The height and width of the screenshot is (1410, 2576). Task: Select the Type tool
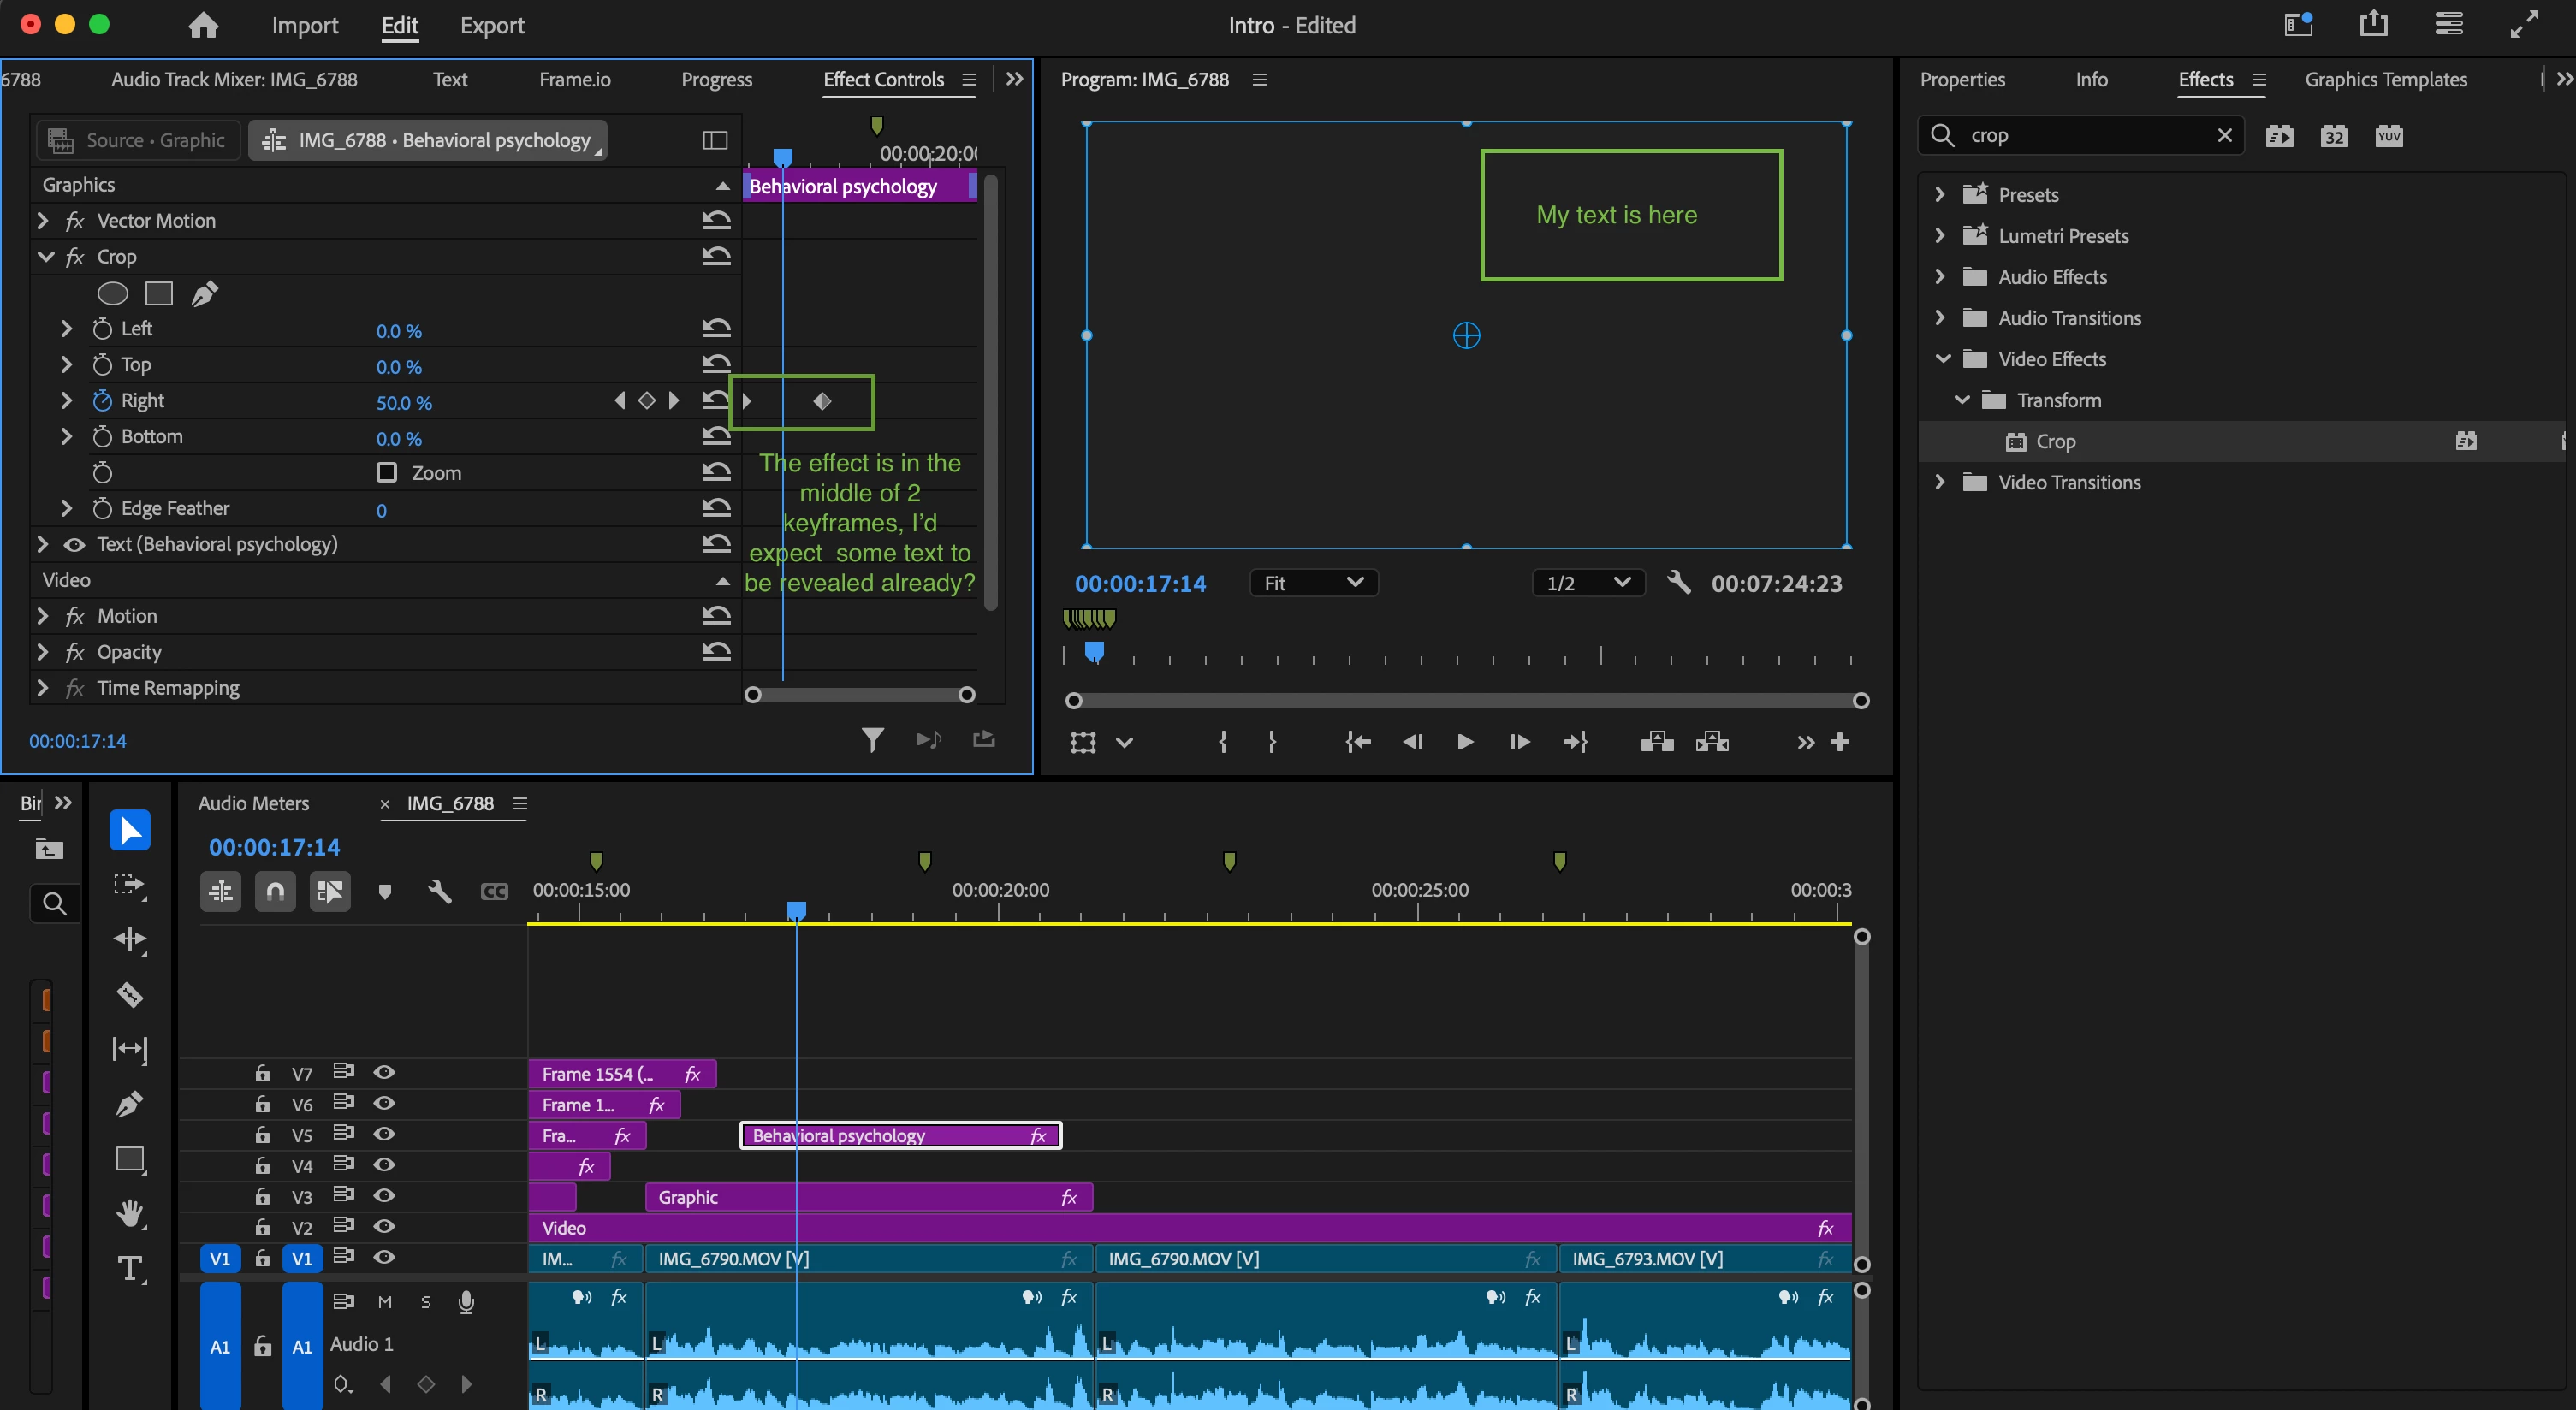[130, 1268]
